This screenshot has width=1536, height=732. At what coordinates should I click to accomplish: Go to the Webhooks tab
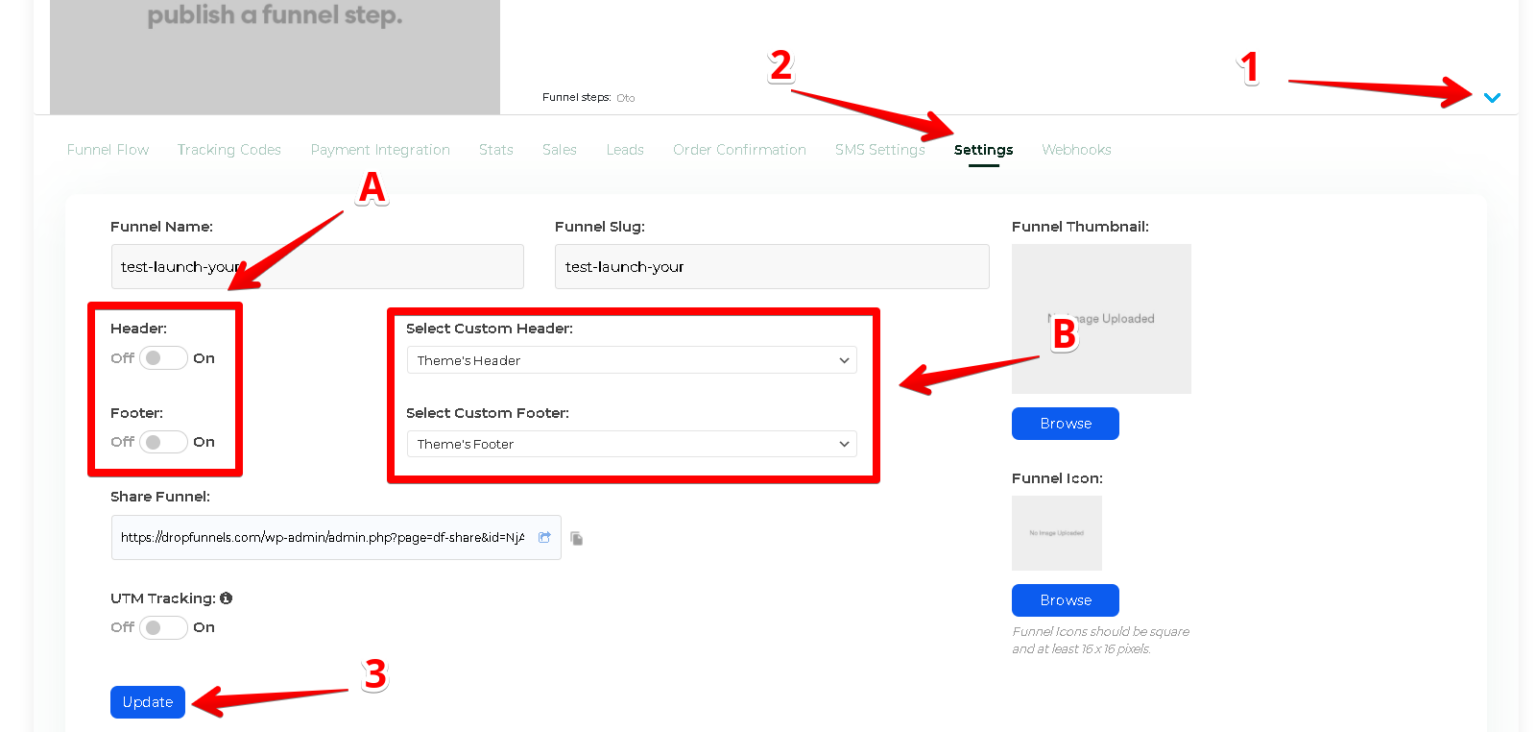click(x=1076, y=149)
